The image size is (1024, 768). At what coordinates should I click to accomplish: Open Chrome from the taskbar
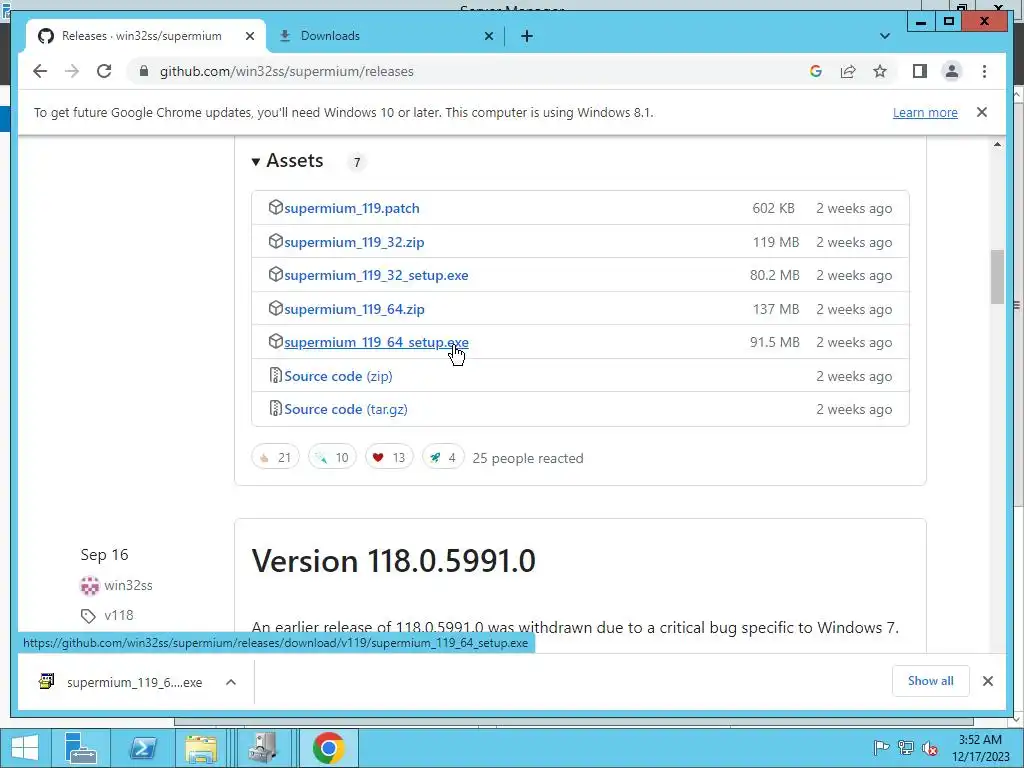tap(328, 748)
